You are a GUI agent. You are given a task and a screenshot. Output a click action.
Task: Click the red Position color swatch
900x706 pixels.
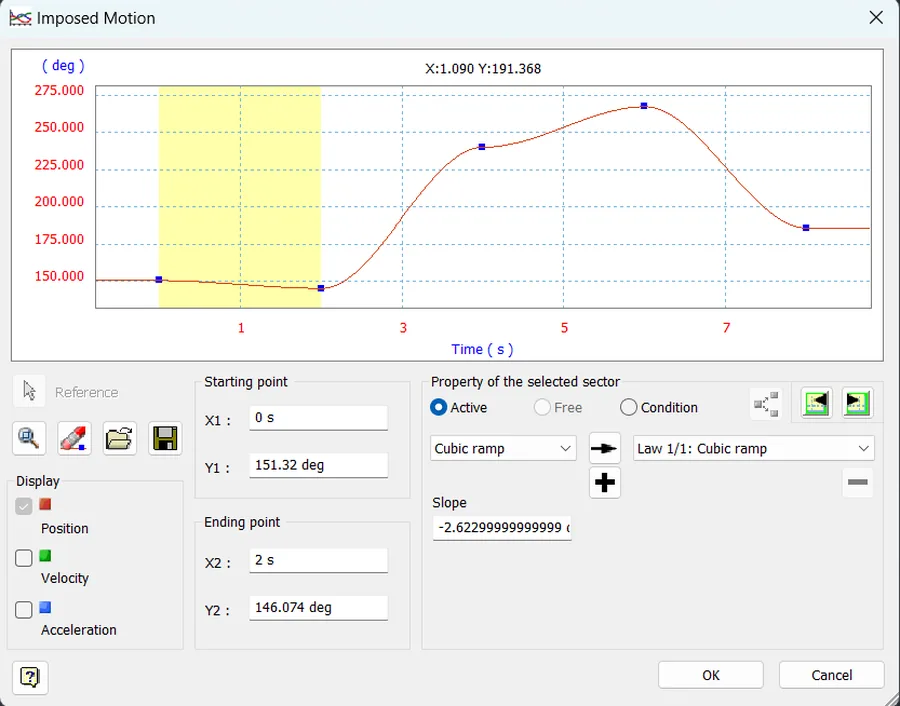tap(45, 504)
